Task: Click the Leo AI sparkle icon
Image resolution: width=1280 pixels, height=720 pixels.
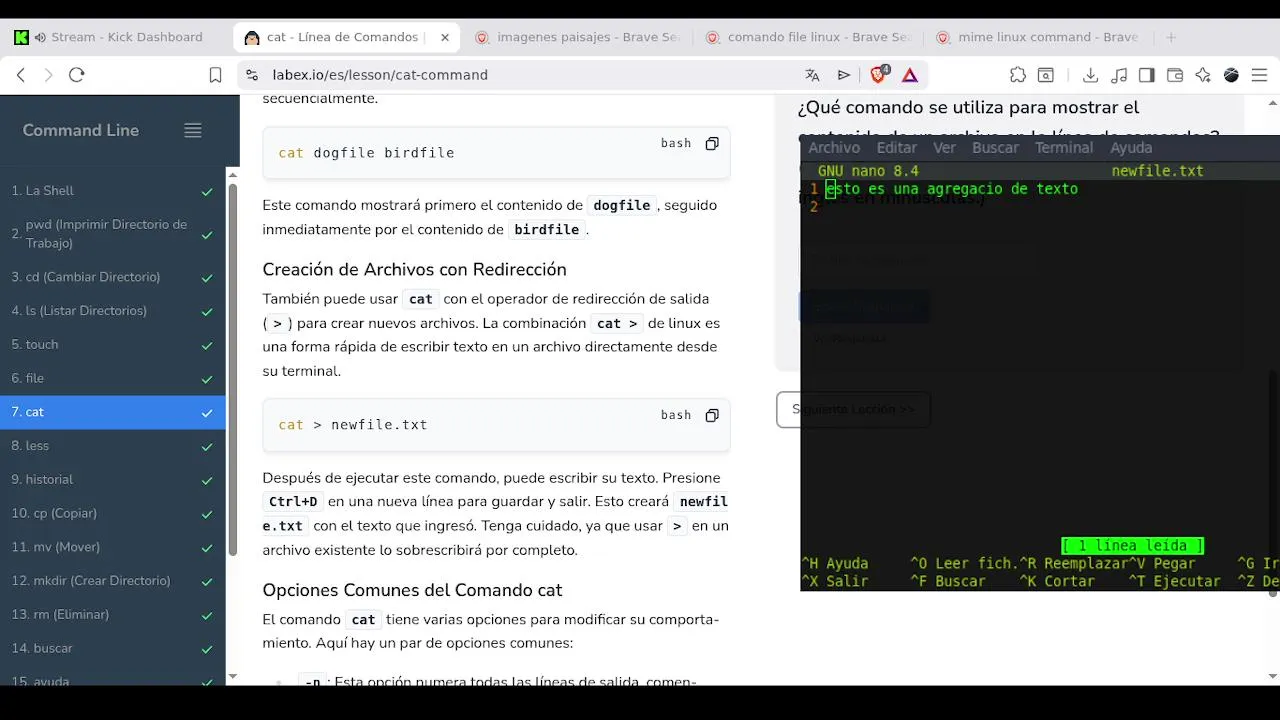Action: [1203, 75]
